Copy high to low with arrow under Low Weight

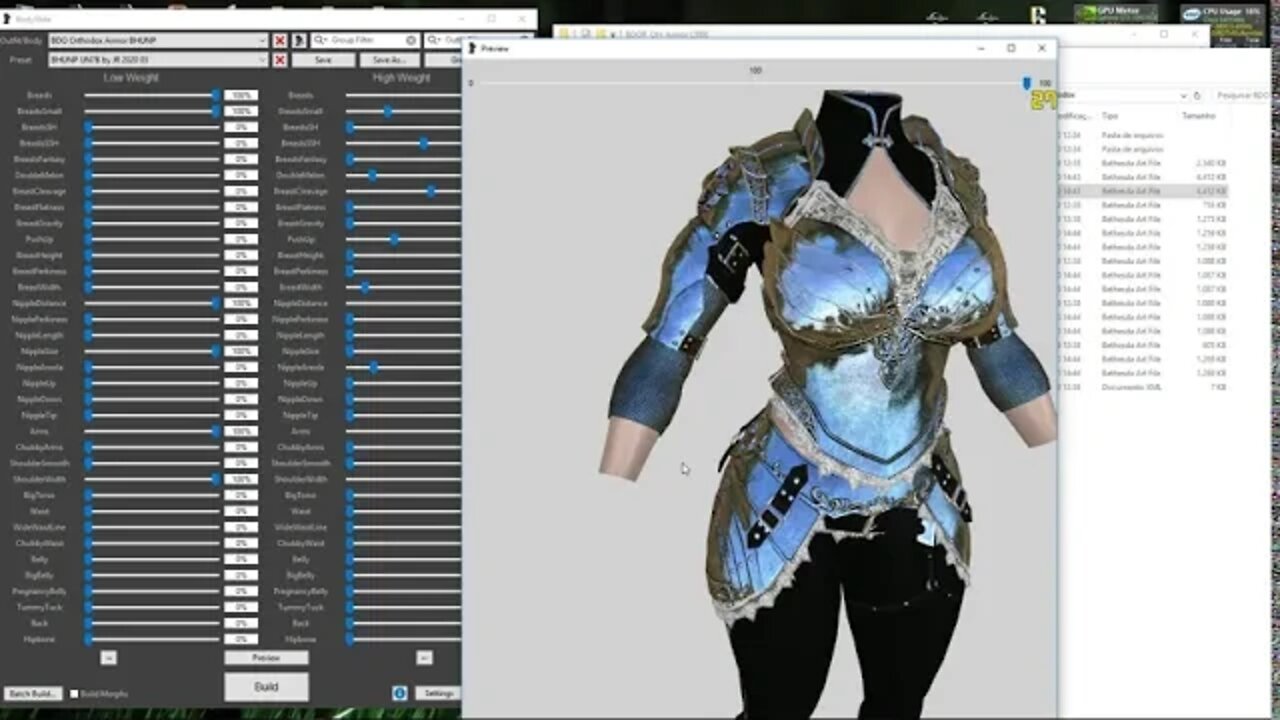pyautogui.click(x=109, y=658)
